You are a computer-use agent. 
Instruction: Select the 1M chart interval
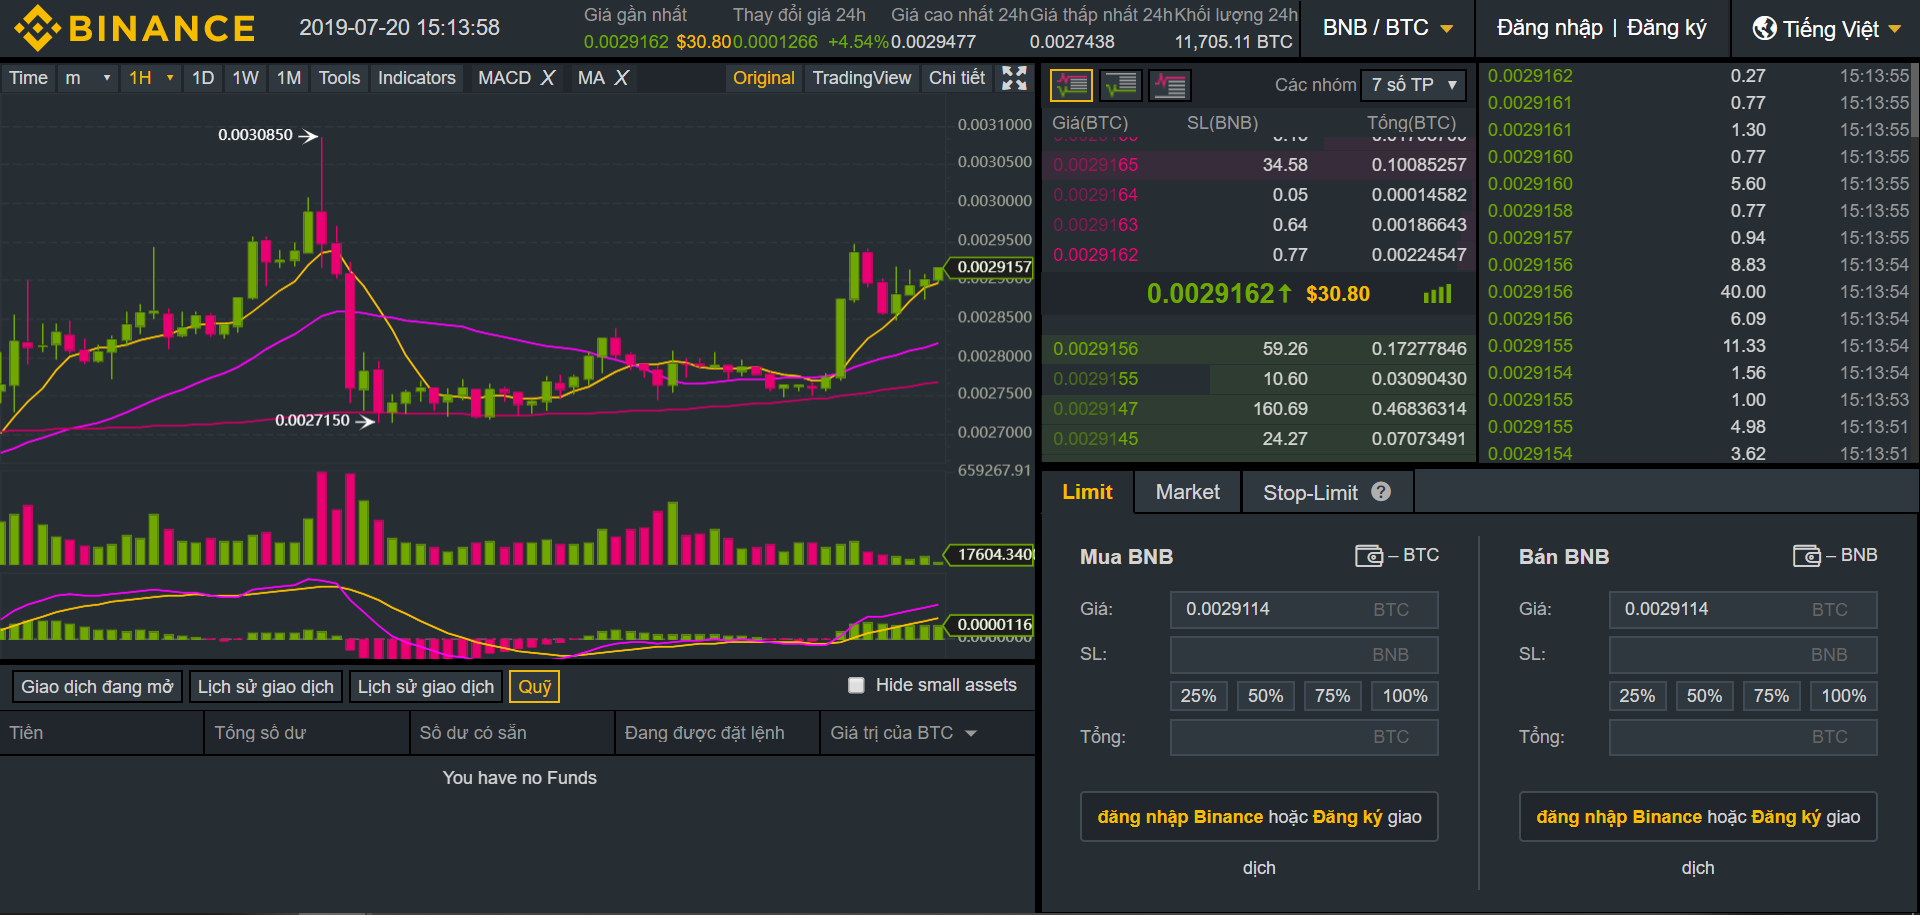pyautogui.click(x=289, y=78)
